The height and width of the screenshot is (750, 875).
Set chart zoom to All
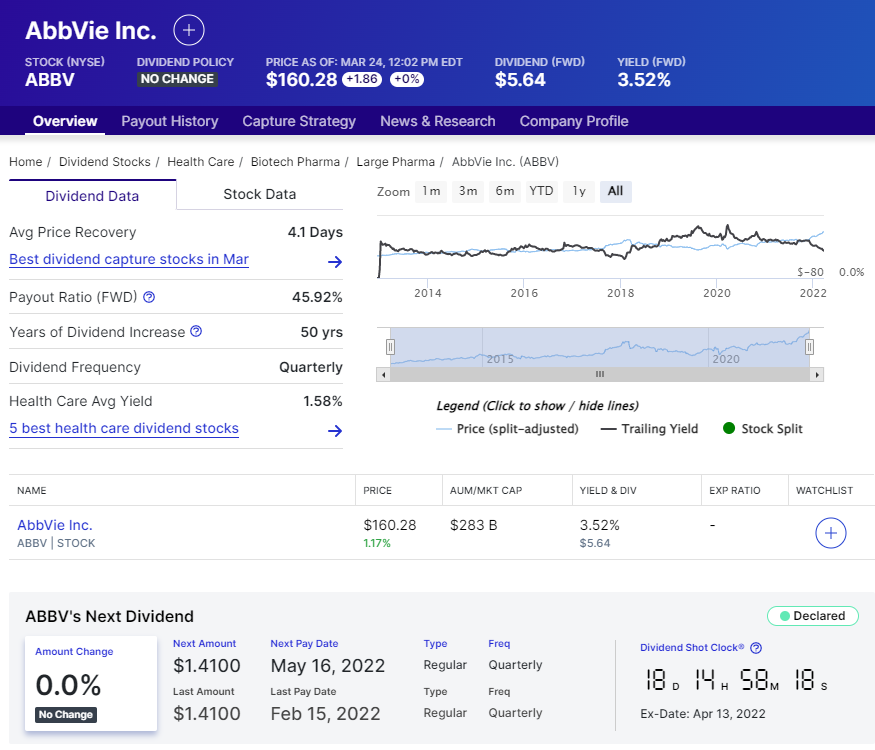click(616, 191)
